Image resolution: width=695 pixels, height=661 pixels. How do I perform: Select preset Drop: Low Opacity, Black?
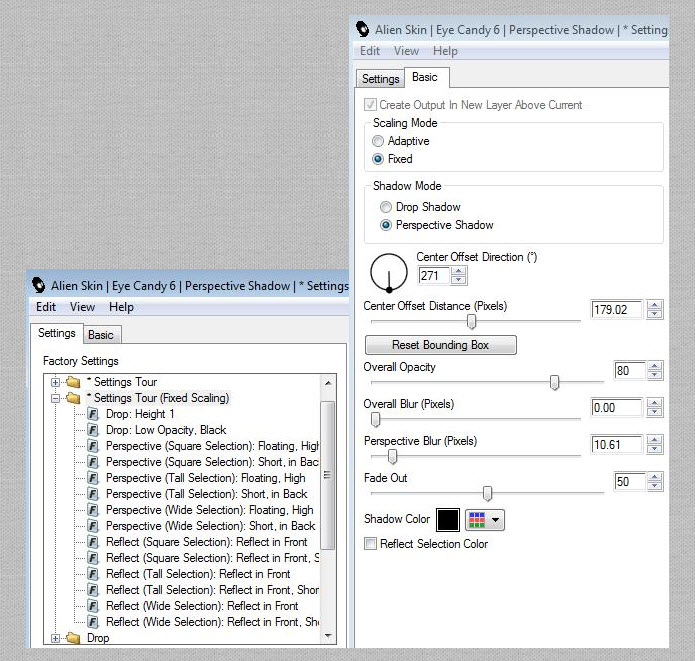click(166, 430)
